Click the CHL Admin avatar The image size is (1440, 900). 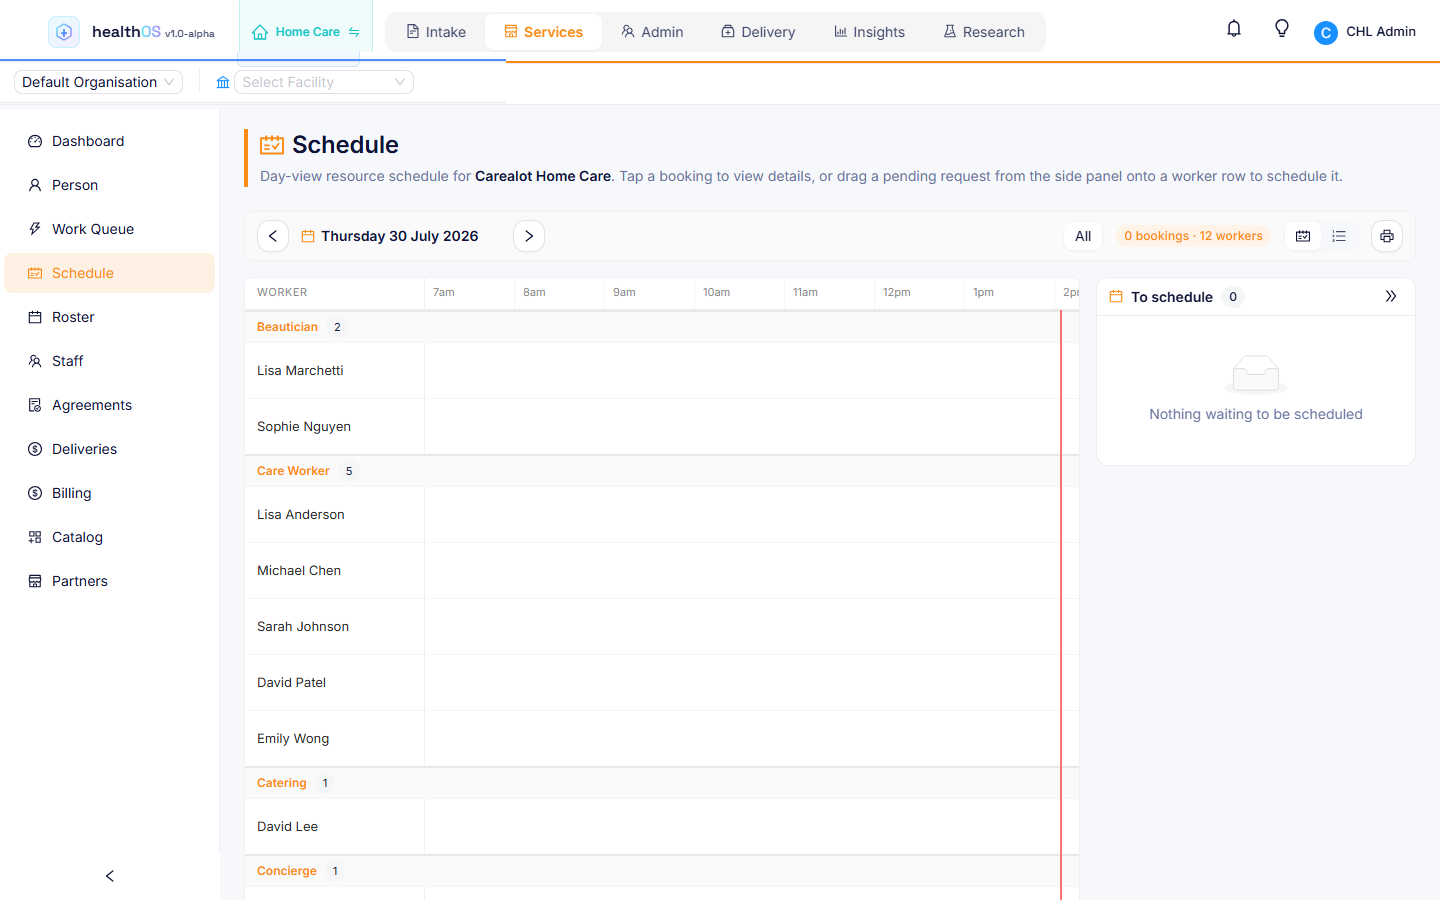(1326, 33)
